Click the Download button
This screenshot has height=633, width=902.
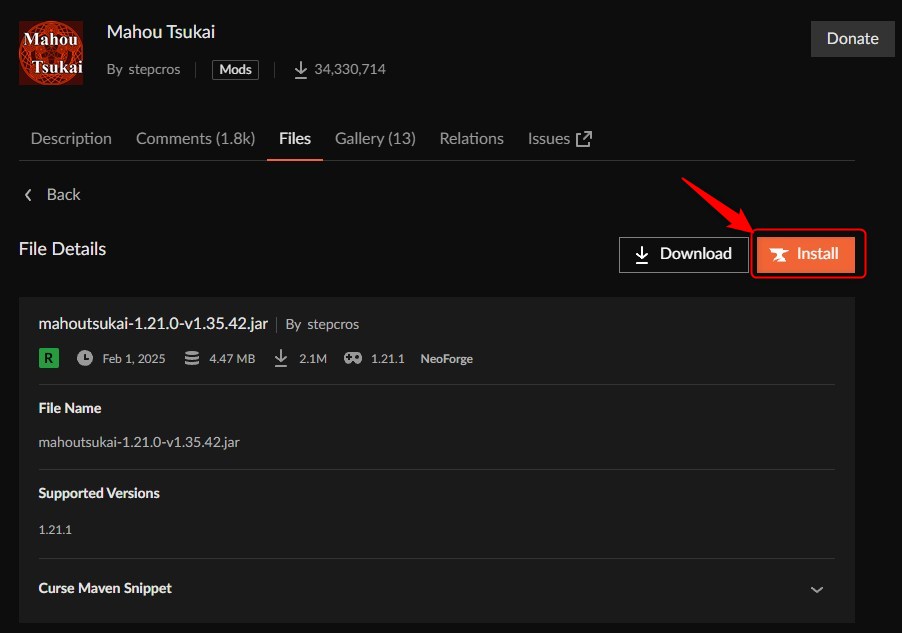pos(683,254)
